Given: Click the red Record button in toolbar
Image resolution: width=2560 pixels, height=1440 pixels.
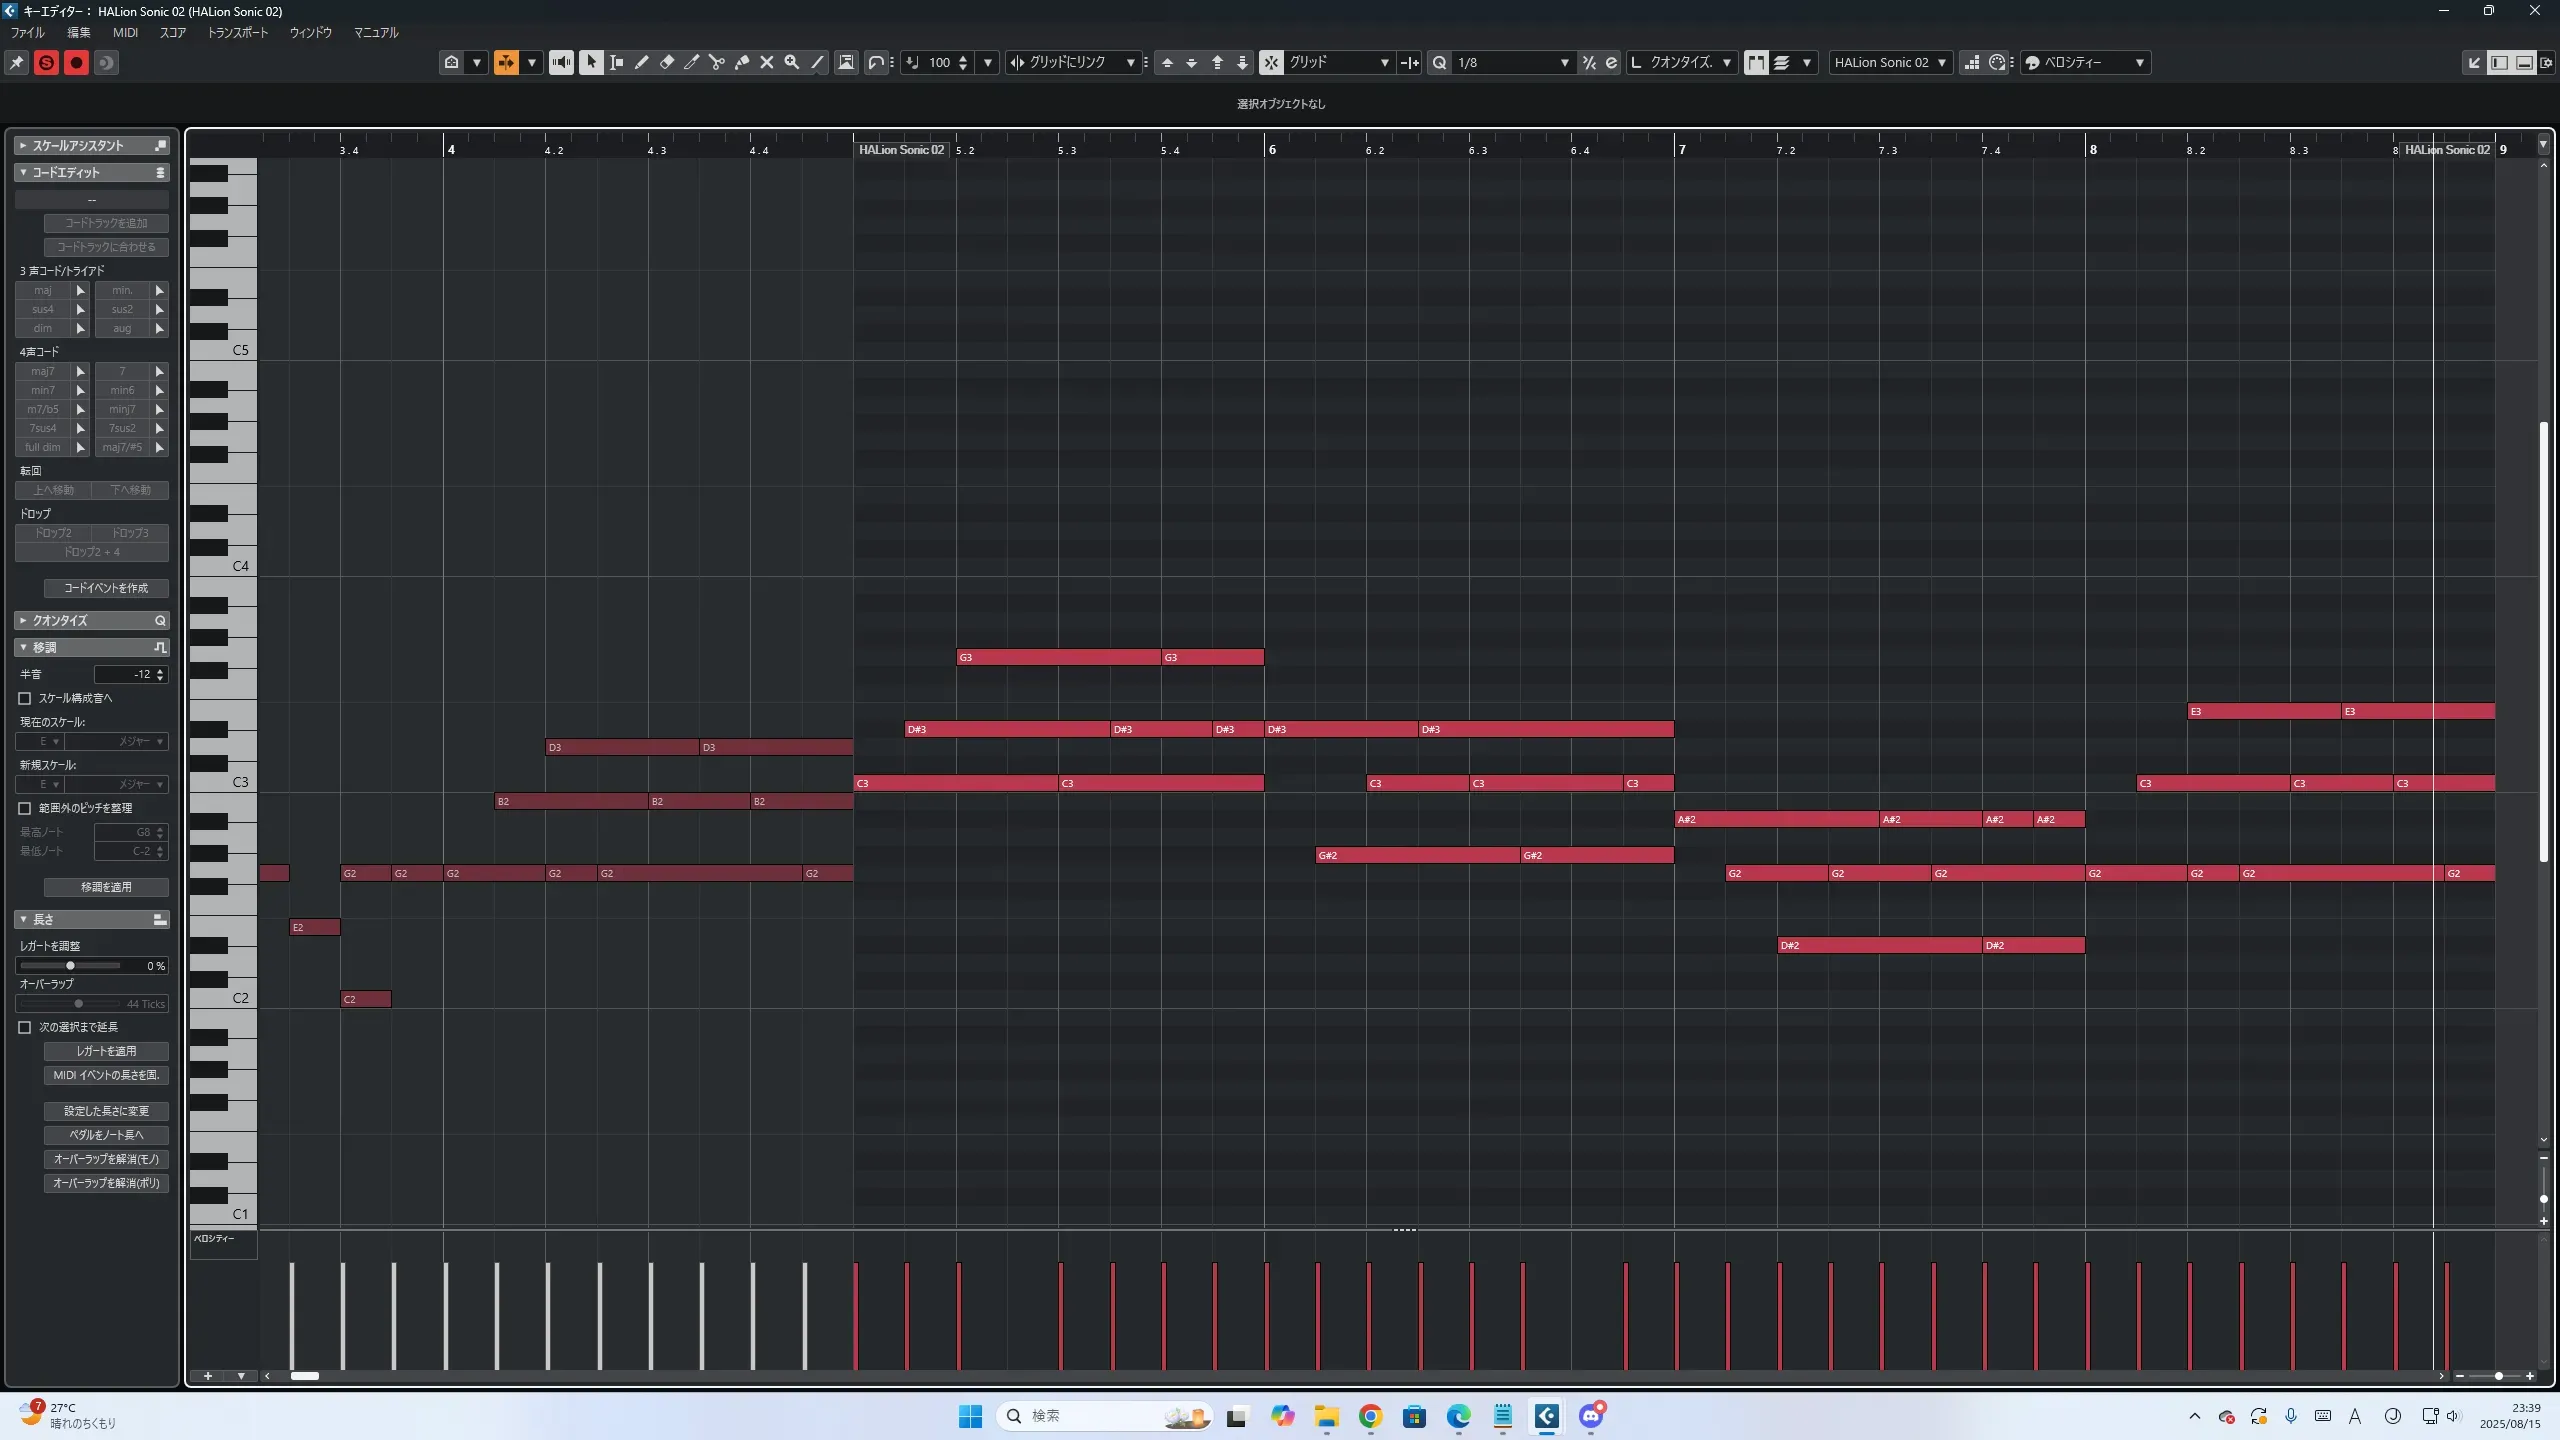Looking at the screenshot, I should click(76, 62).
